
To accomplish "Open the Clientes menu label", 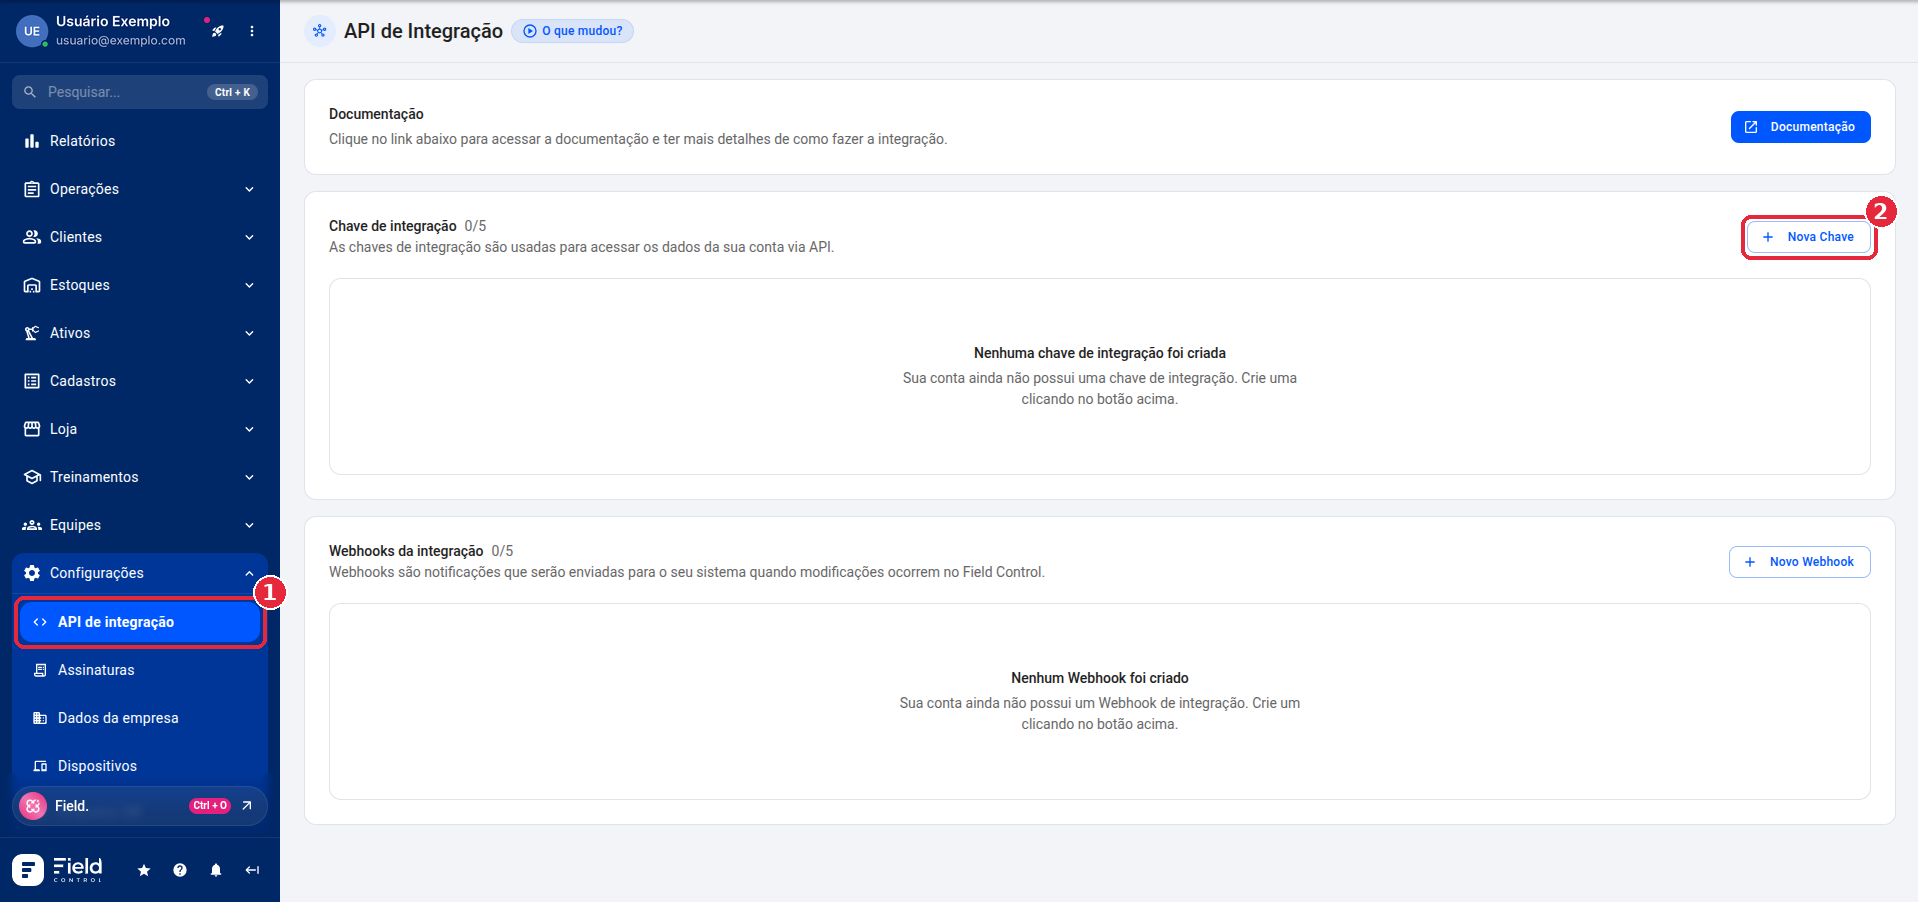I will point(76,237).
